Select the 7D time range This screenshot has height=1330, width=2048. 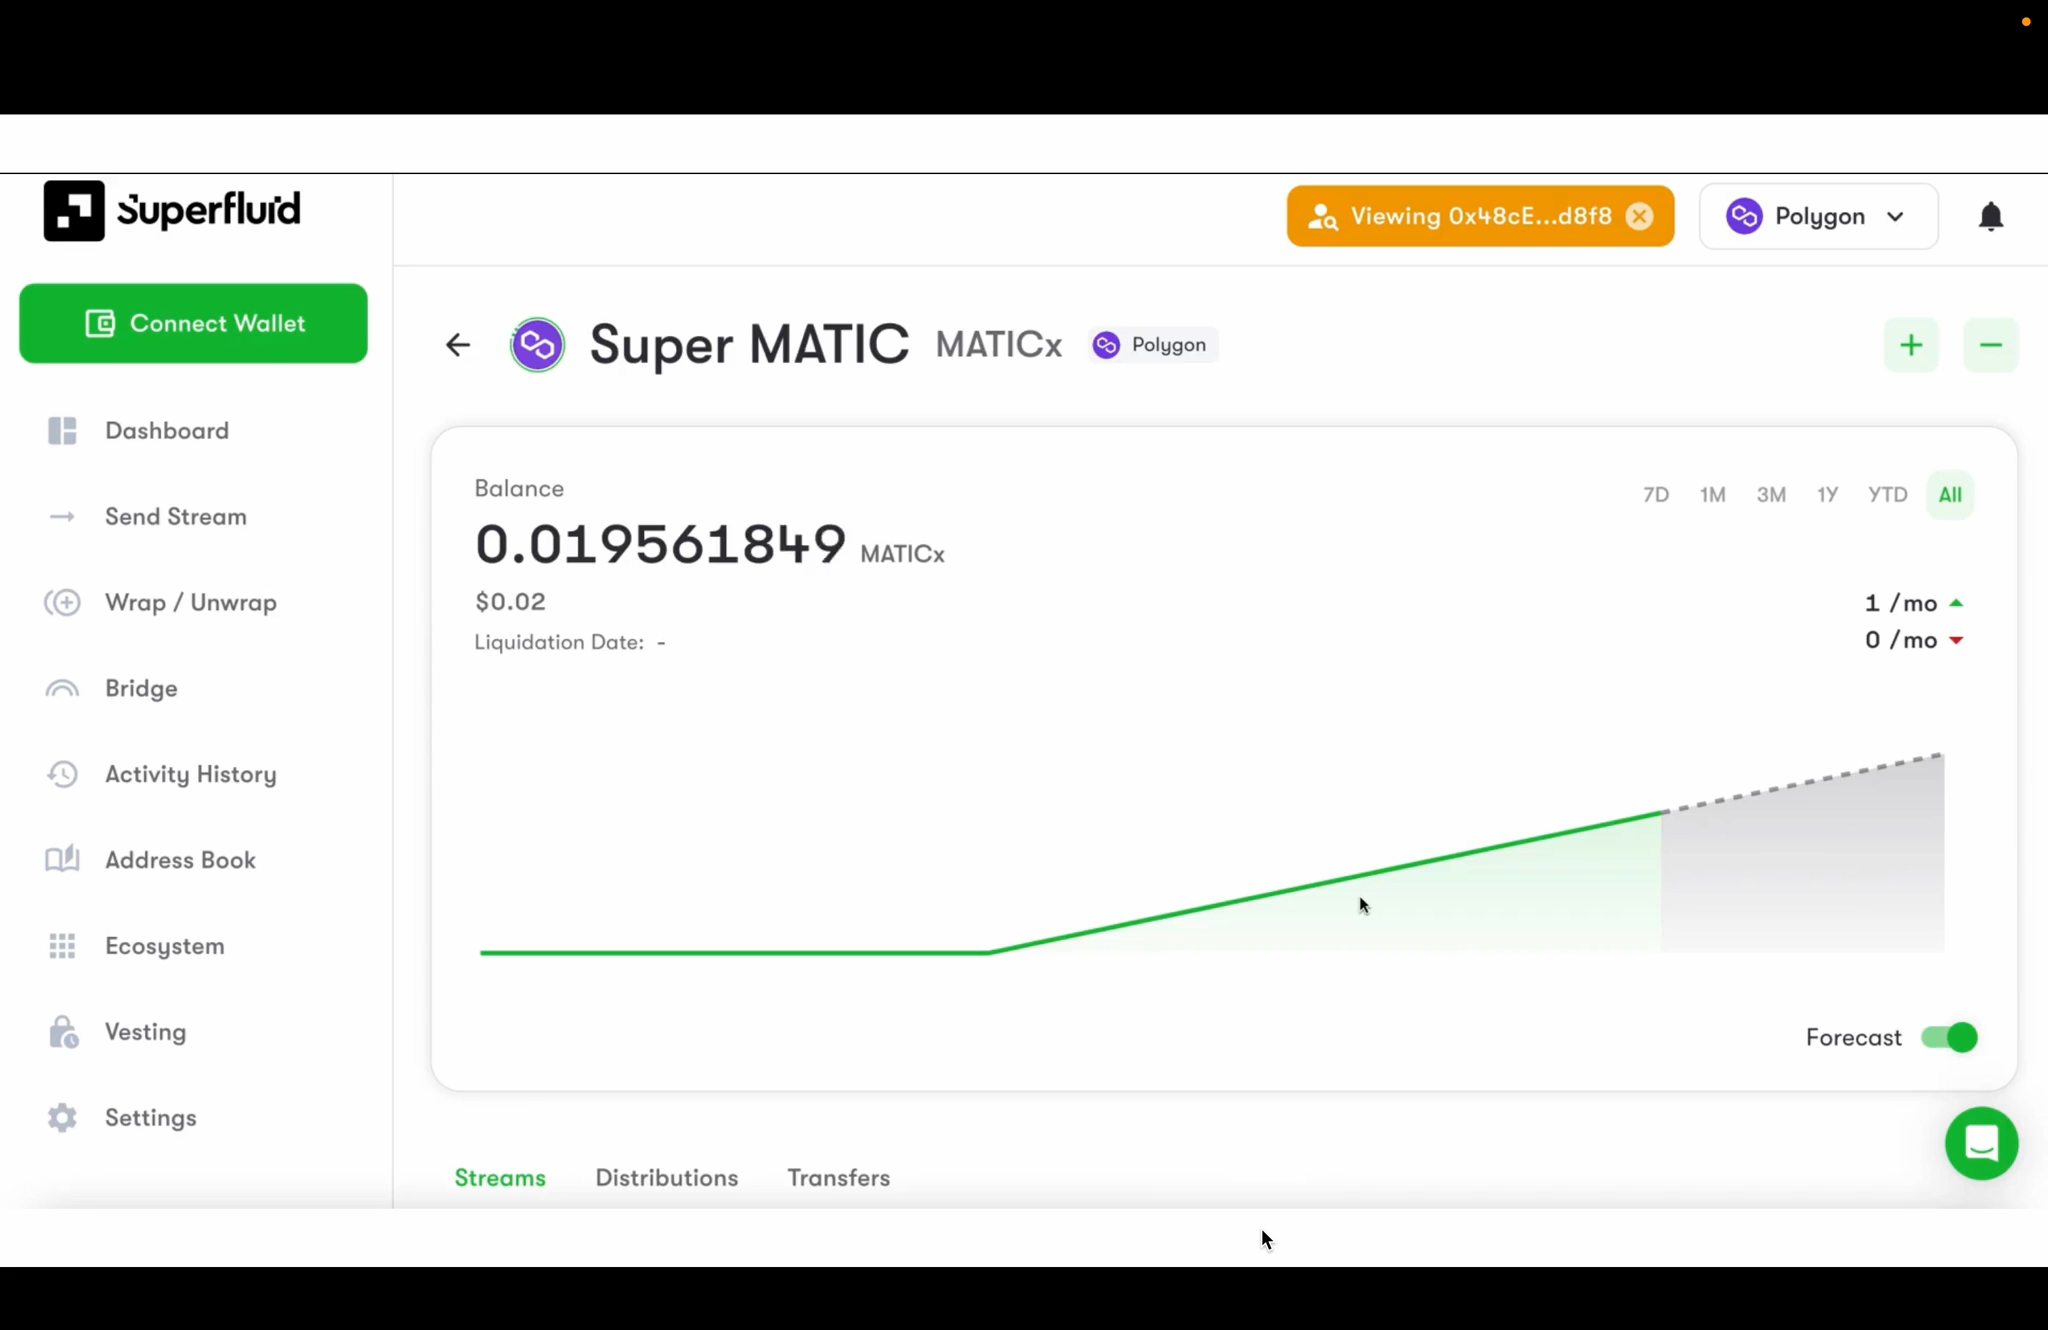[x=1656, y=495]
